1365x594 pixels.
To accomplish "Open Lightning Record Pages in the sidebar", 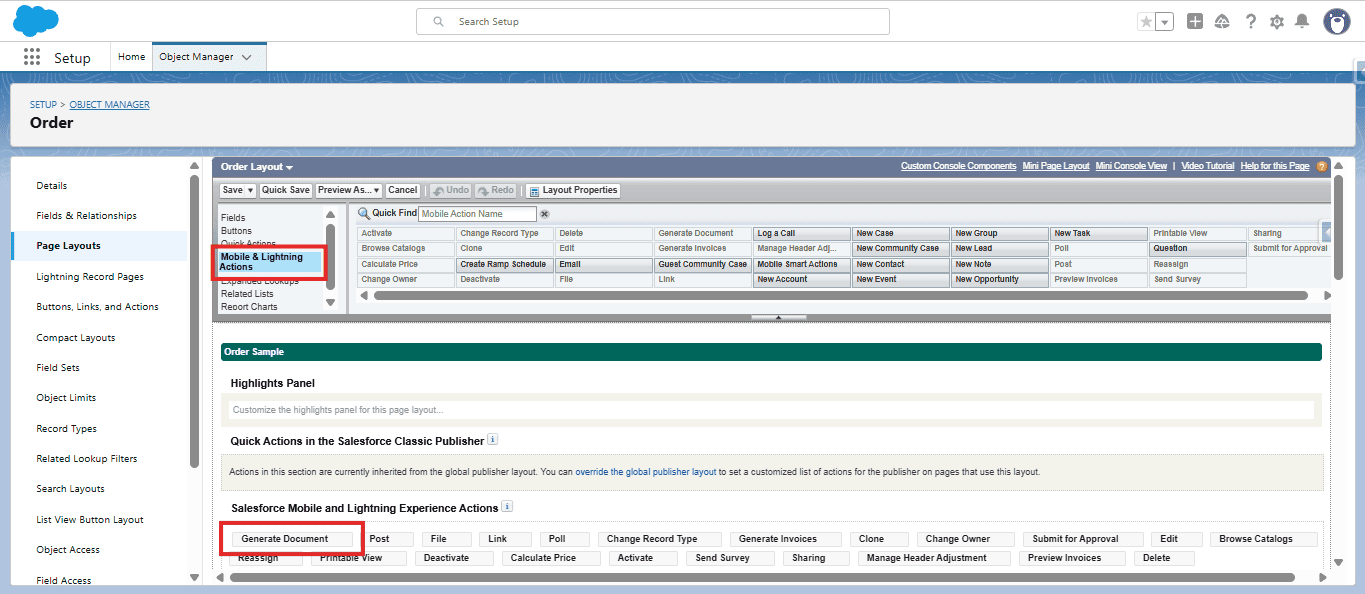I will (x=90, y=277).
